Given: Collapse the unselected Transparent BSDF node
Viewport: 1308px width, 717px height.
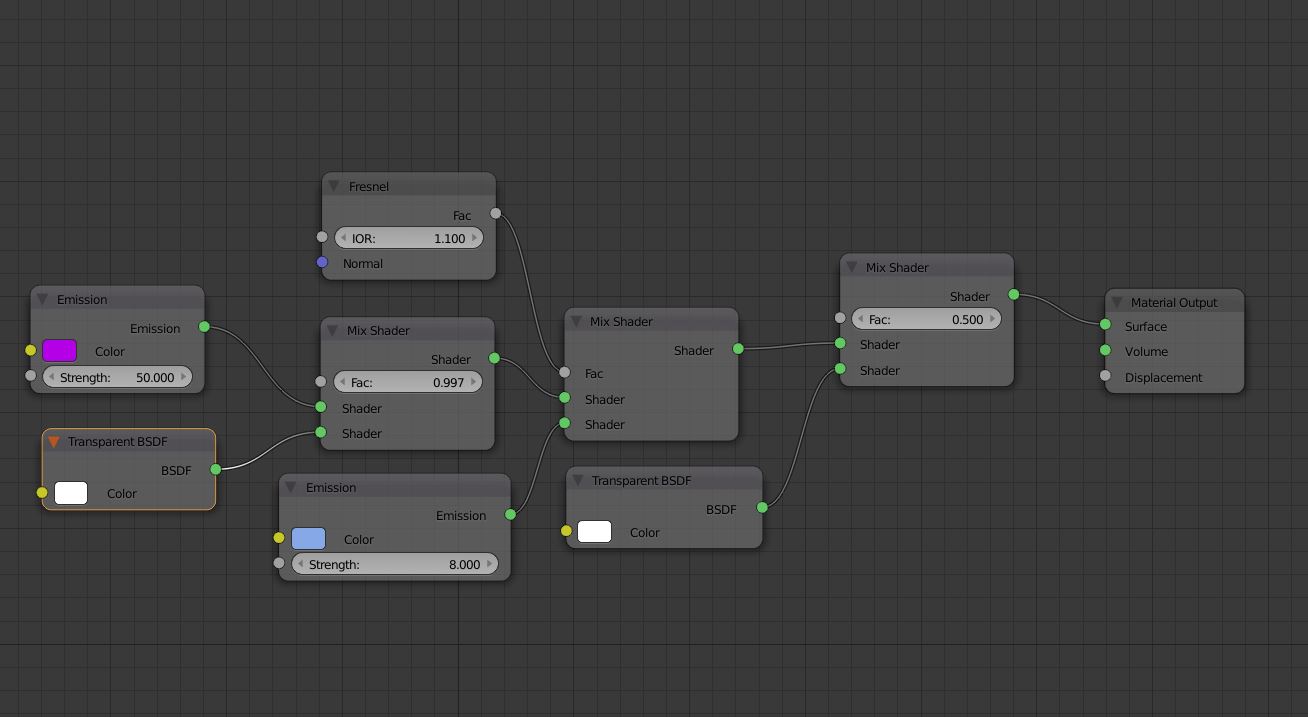Looking at the screenshot, I should coord(578,480).
